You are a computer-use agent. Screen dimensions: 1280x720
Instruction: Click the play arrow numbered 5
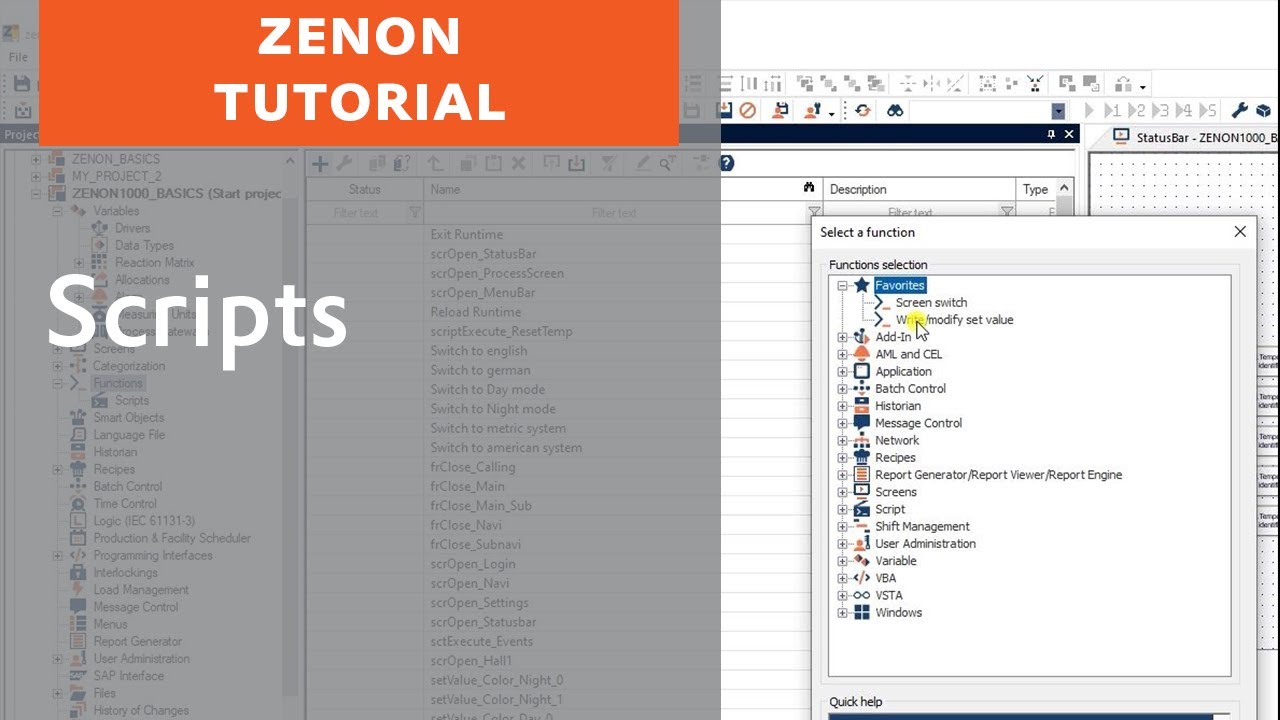click(1208, 111)
